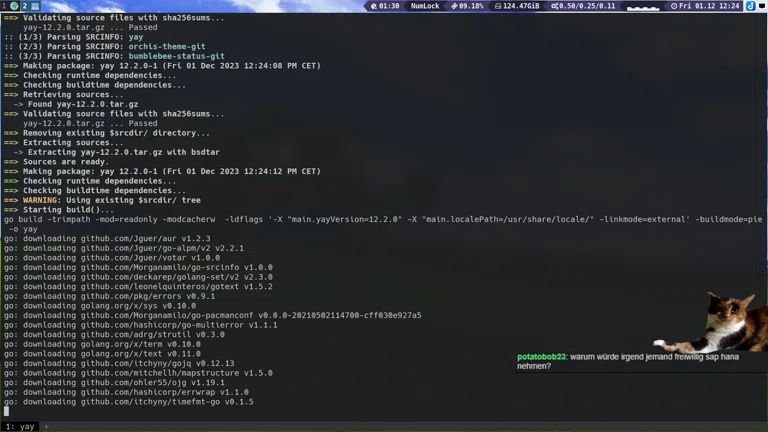
Task: Click the 'WARNING: Using existing $srcdir/ tree' line
Action: click(102, 200)
